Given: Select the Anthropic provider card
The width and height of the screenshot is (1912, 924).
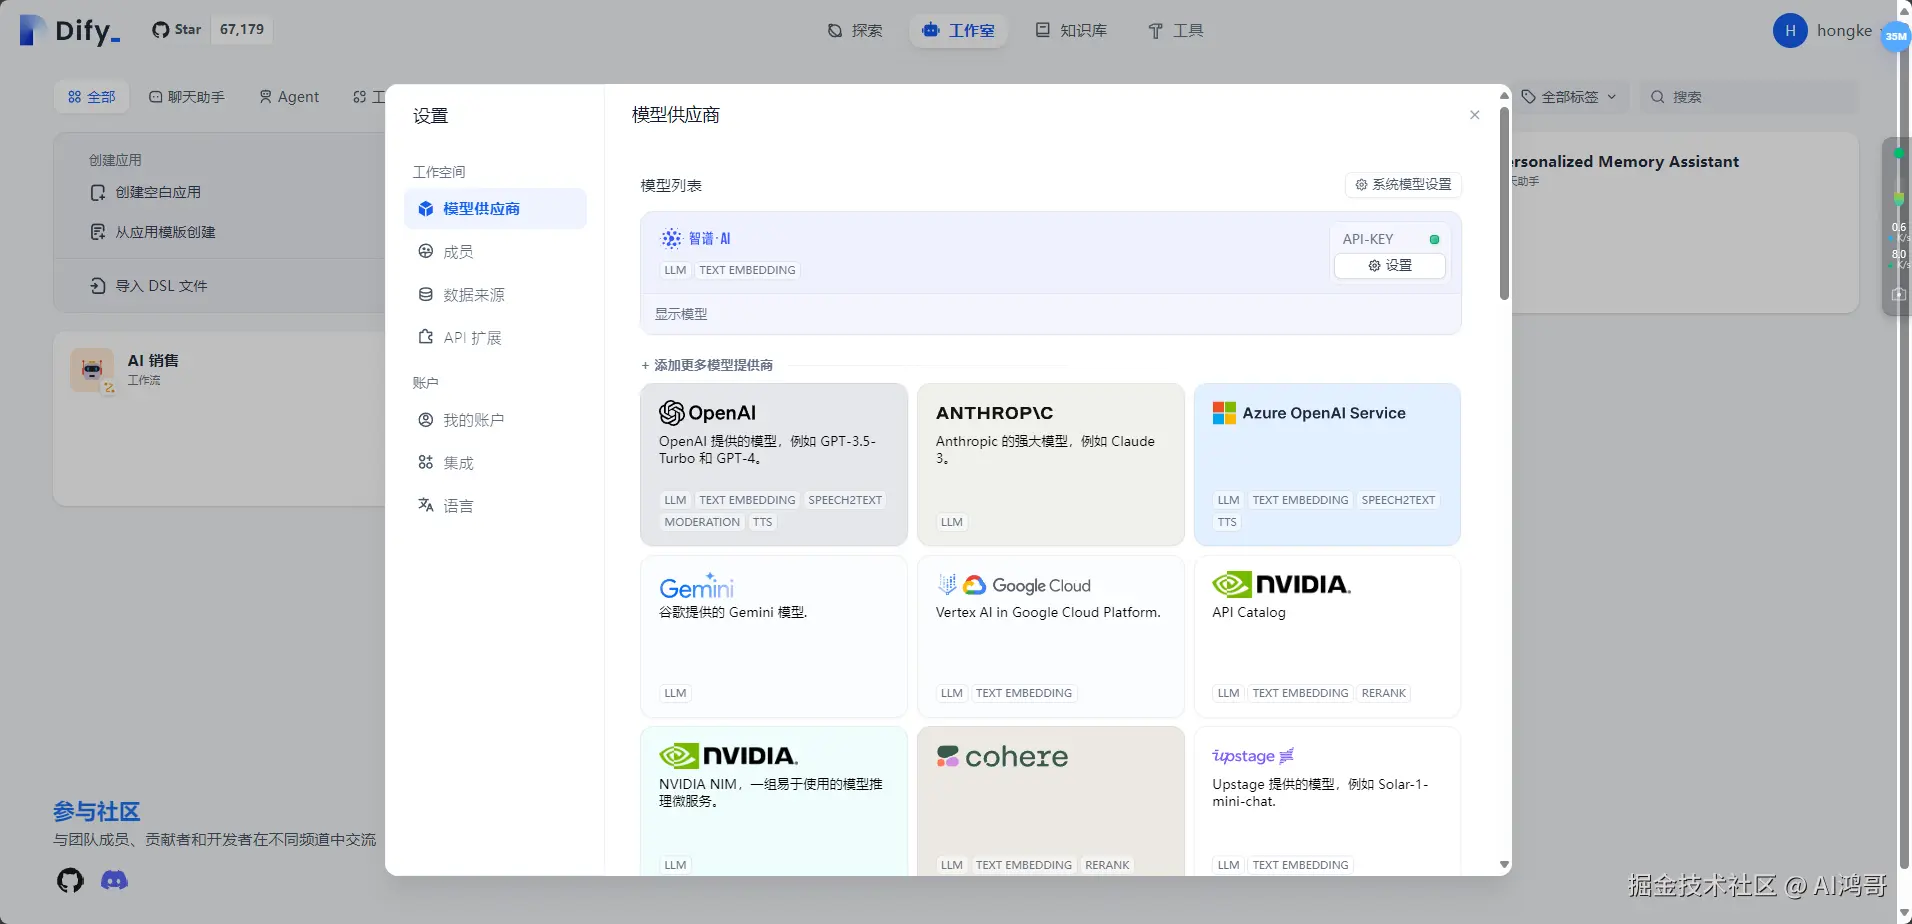Looking at the screenshot, I should coord(1051,465).
